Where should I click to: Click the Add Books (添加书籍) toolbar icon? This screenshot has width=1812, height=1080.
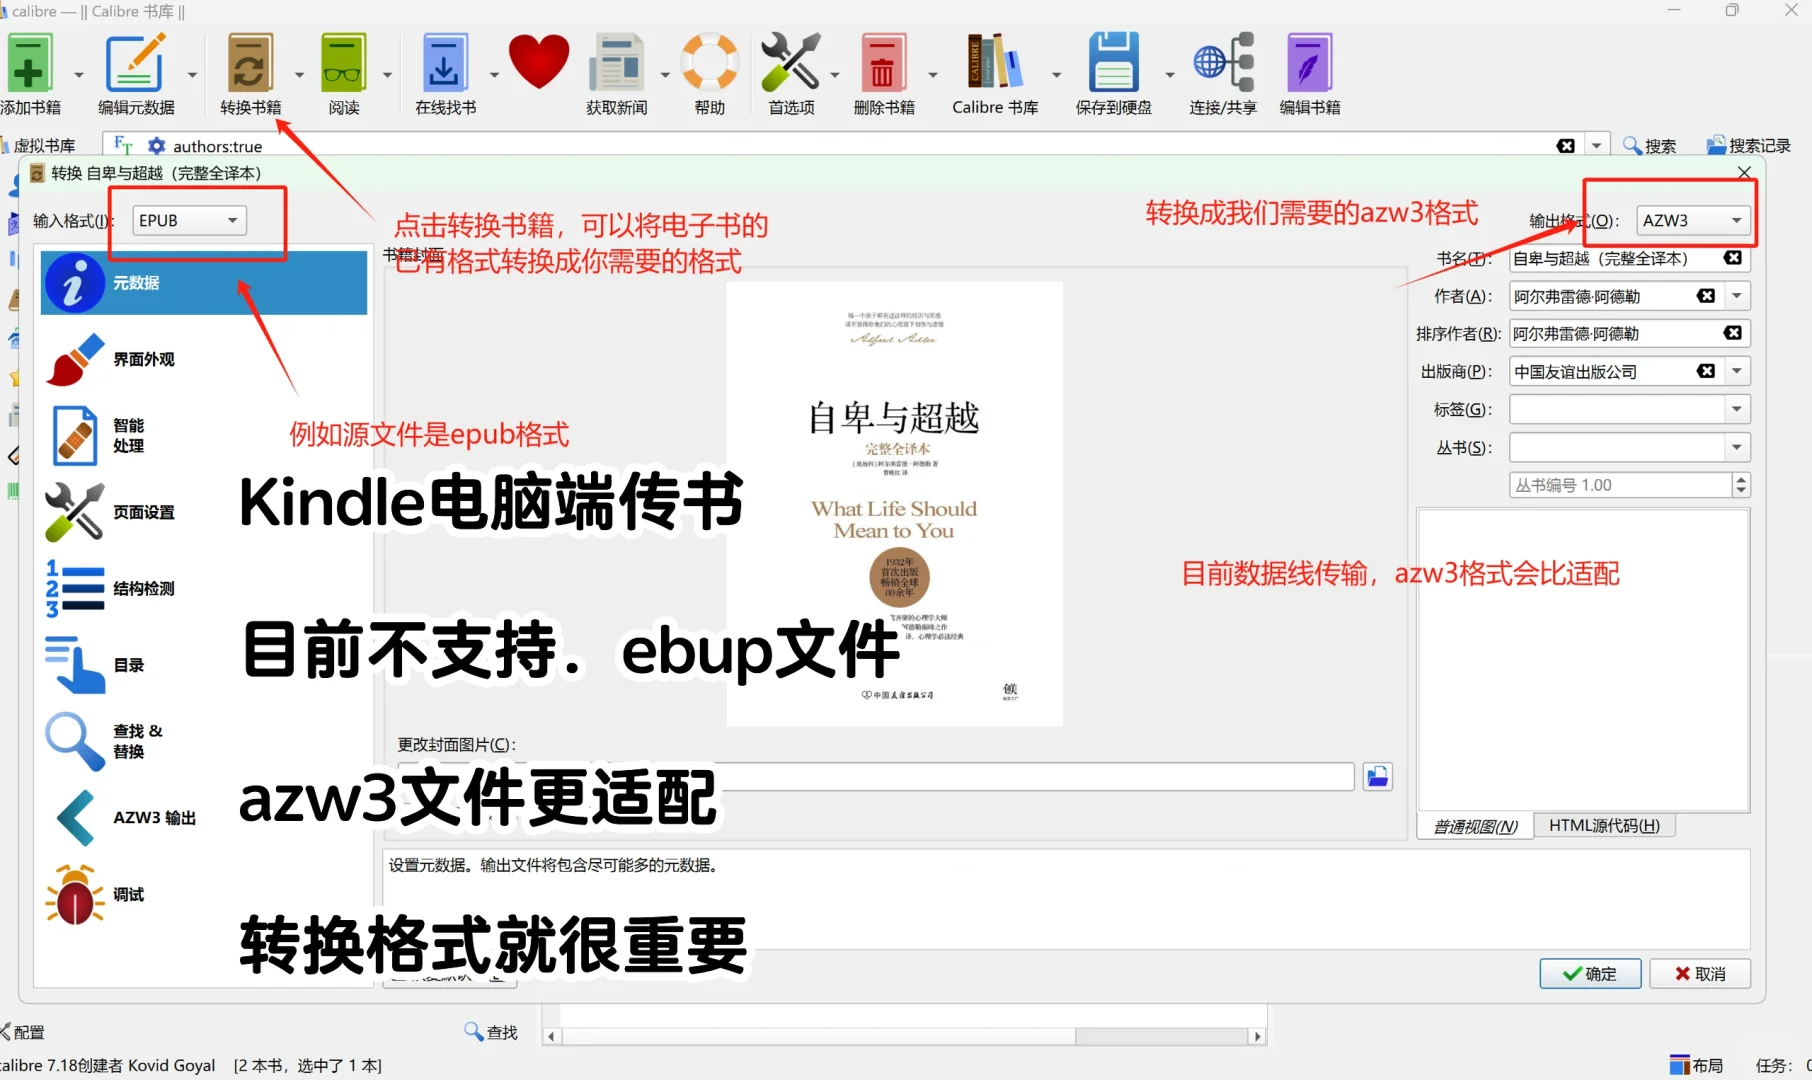point(29,64)
